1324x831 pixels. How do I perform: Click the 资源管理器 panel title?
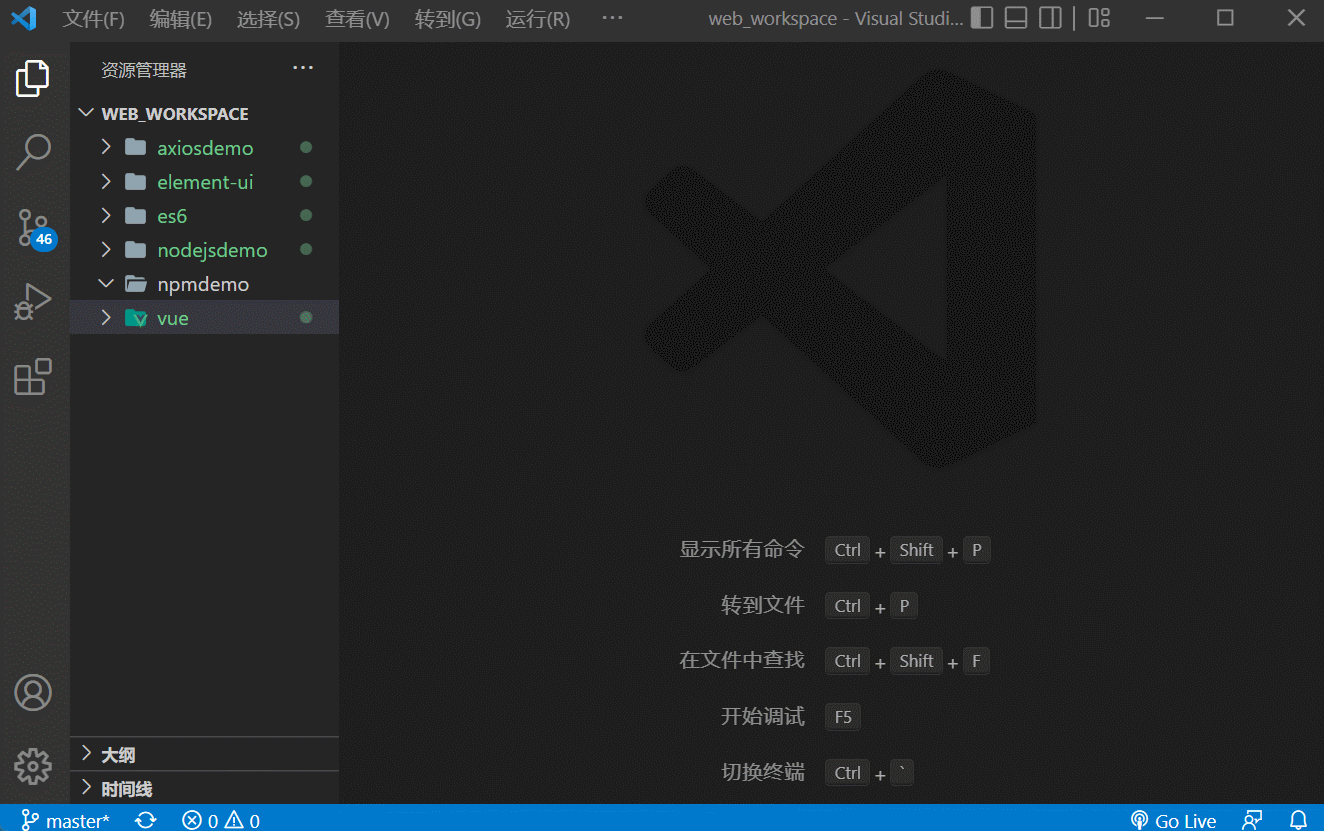tap(144, 70)
